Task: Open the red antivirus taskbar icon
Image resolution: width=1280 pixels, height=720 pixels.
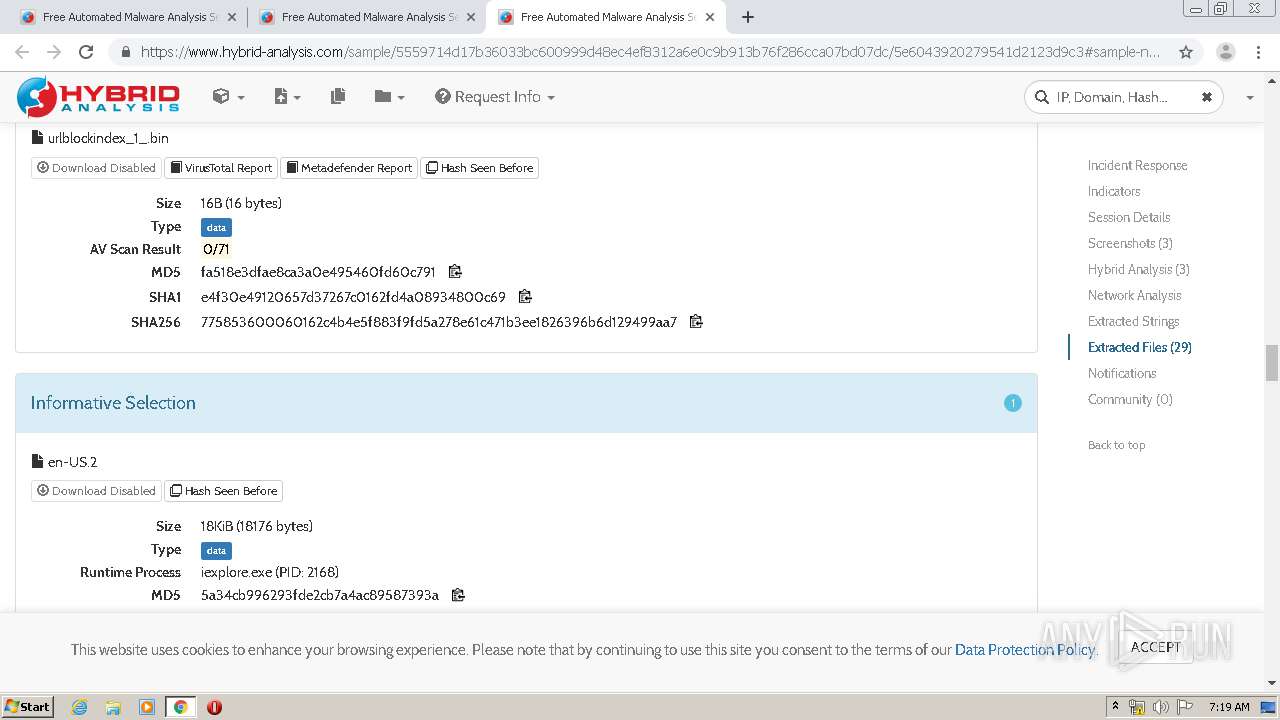Action: (x=214, y=707)
